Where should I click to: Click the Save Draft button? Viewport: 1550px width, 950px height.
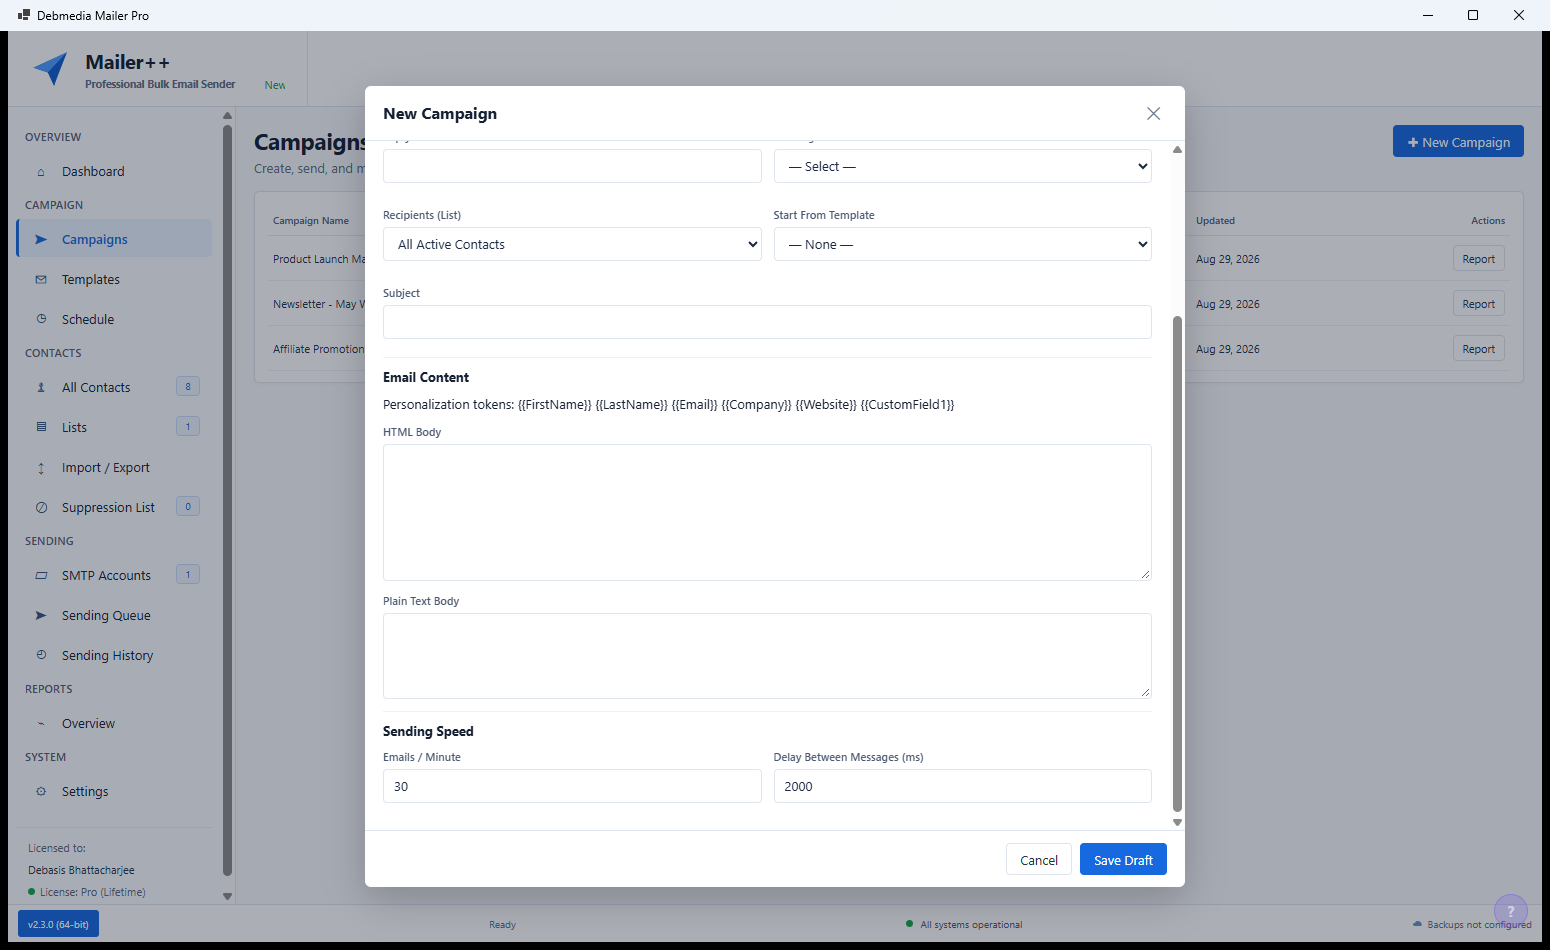point(1123,860)
